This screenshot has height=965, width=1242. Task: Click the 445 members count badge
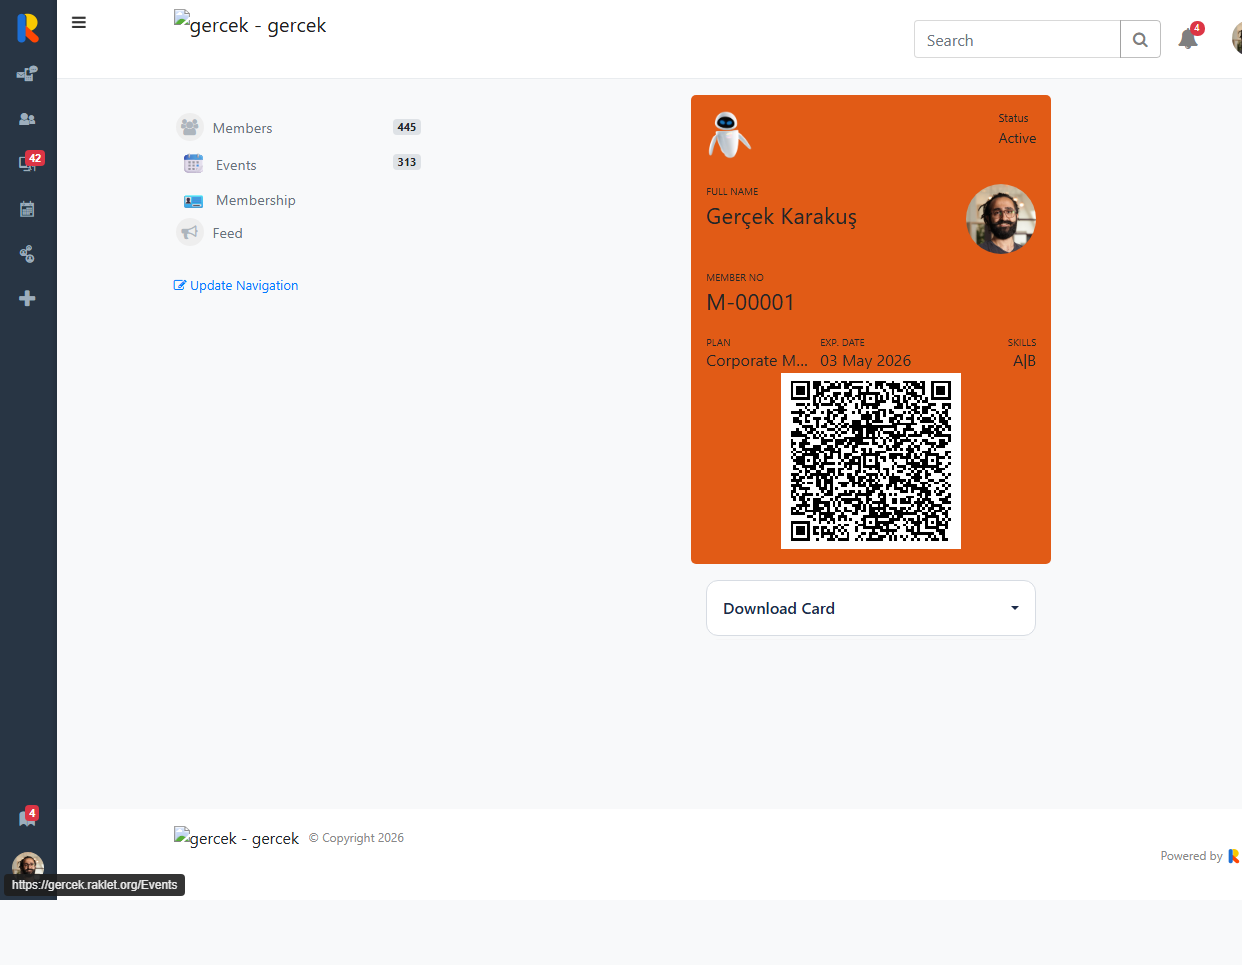click(407, 127)
